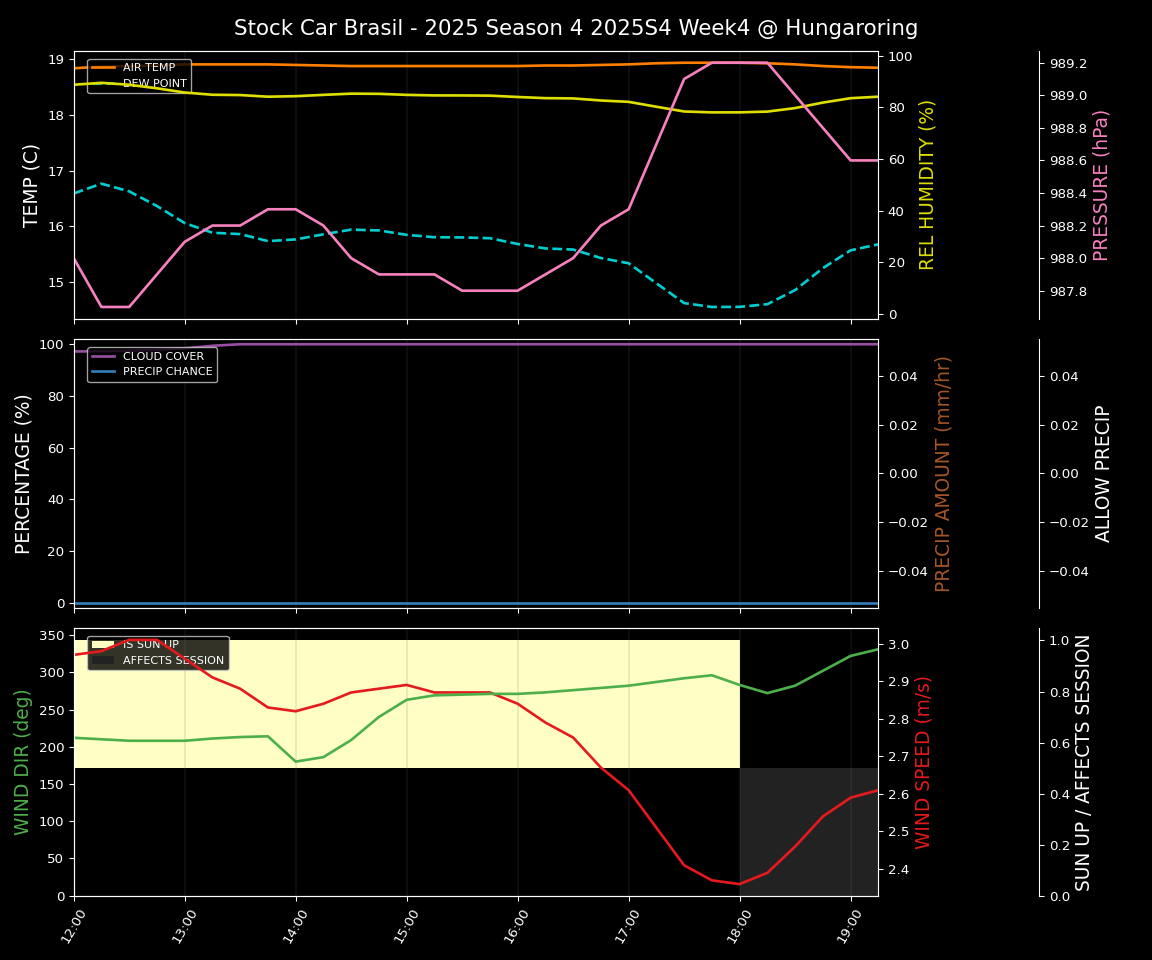Select the DEW POINT legend entry
The image size is (1152, 960).
click(154, 84)
